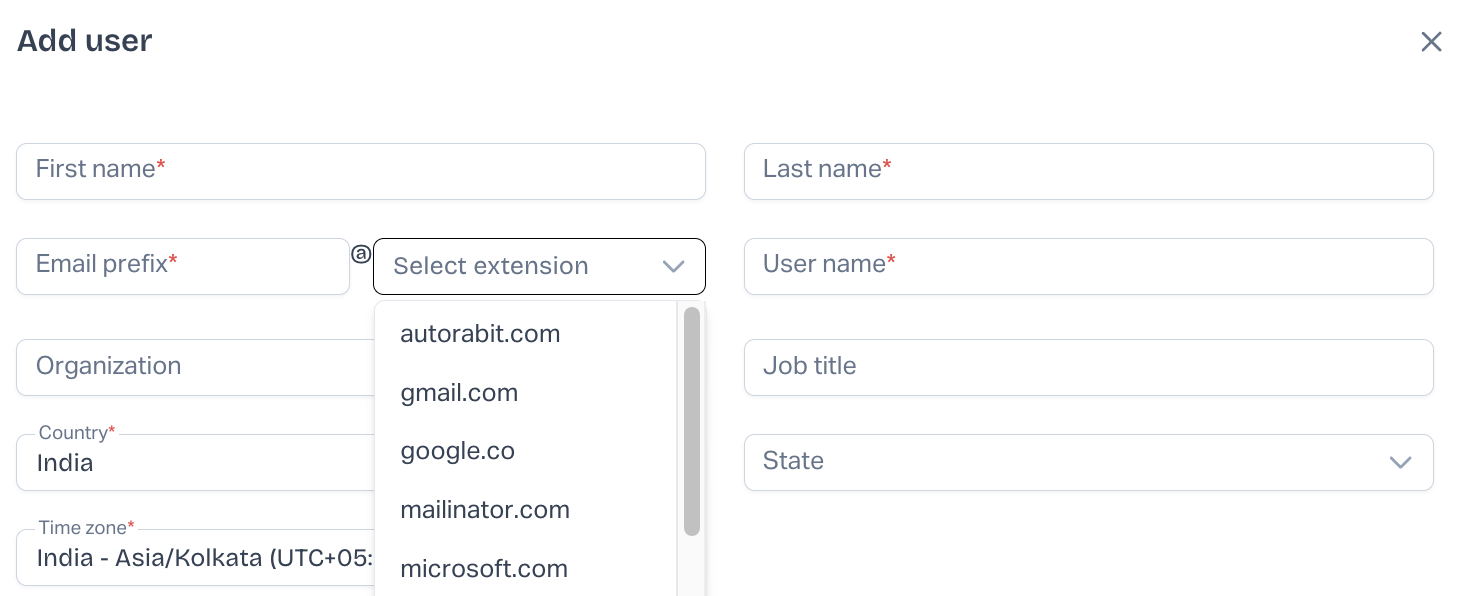Viewport: 1462px width, 596px height.
Task: Choose autorabit.com from extension list
Action: pyautogui.click(x=480, y=334)
